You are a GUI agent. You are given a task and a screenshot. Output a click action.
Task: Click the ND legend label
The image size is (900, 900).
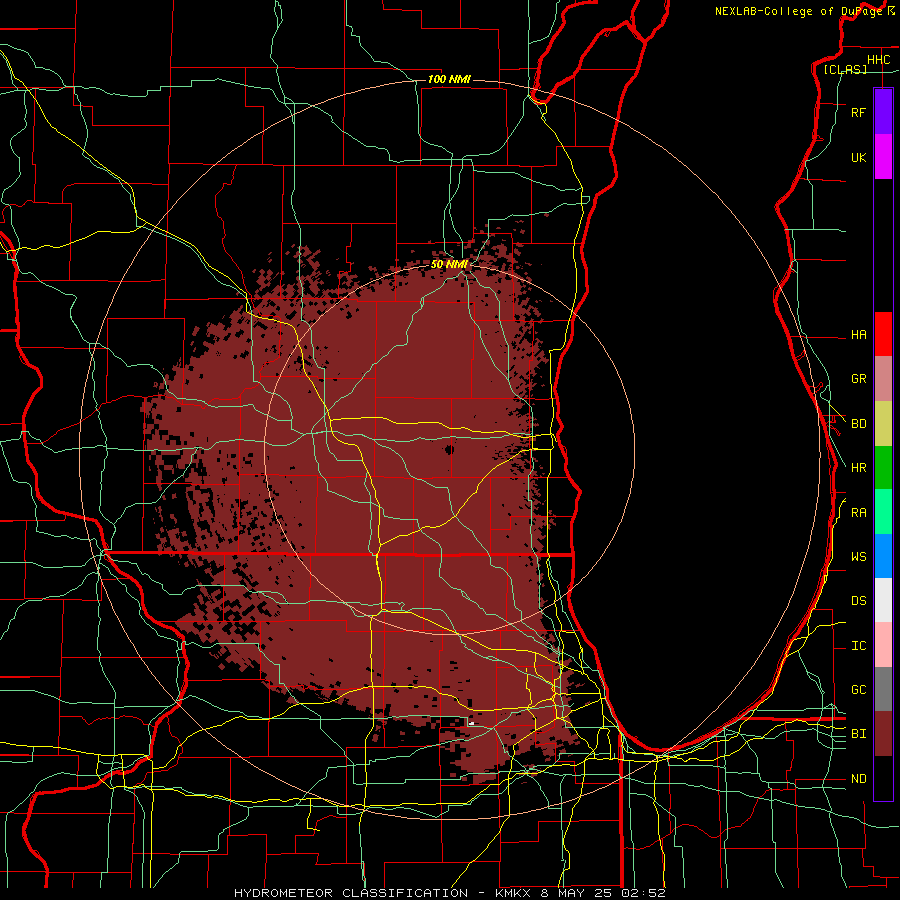click(858, 779)
